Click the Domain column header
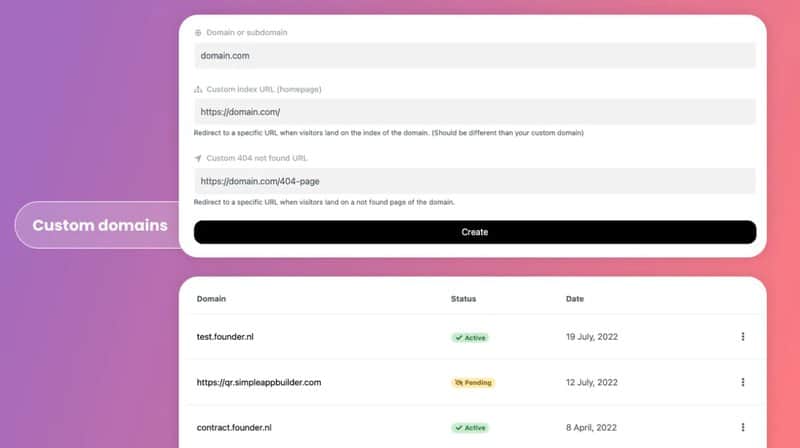The height and width of the screenshot is (448, 800). click(x=211, y=299)
